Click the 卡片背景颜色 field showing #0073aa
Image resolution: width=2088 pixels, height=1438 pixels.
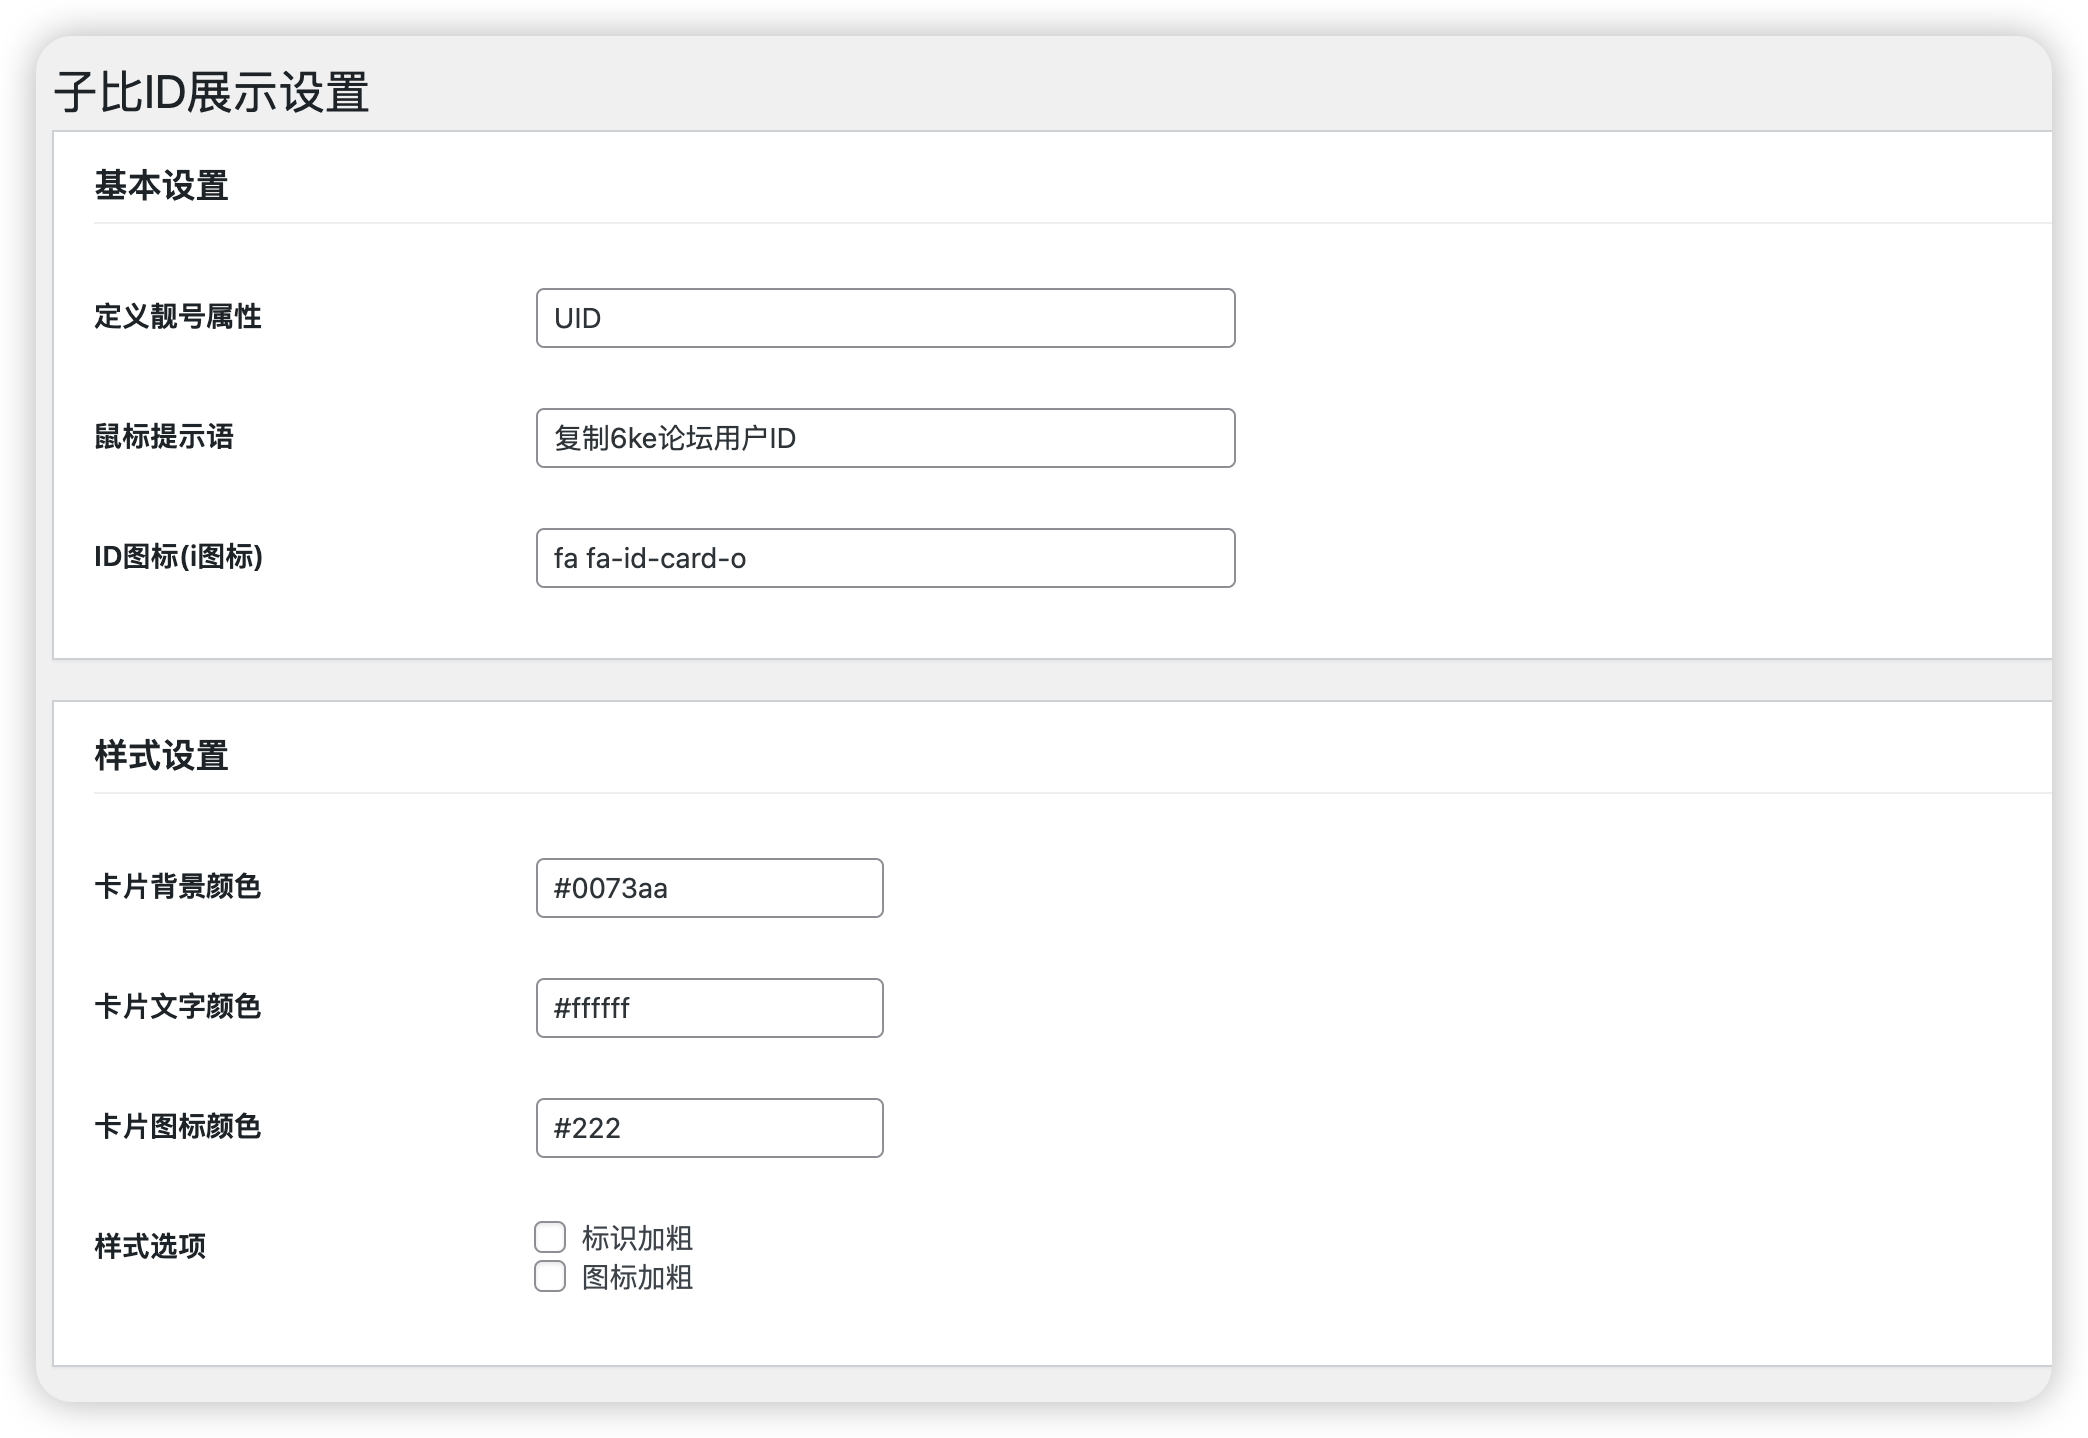tap(709, 888)
